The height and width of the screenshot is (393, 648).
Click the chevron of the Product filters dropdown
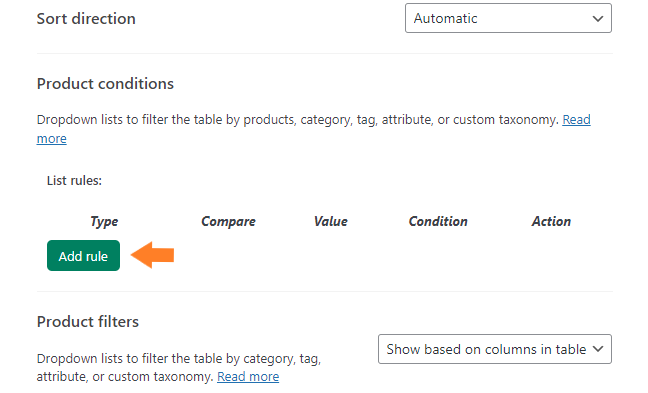pyautogui.click(x=598, y=349)
